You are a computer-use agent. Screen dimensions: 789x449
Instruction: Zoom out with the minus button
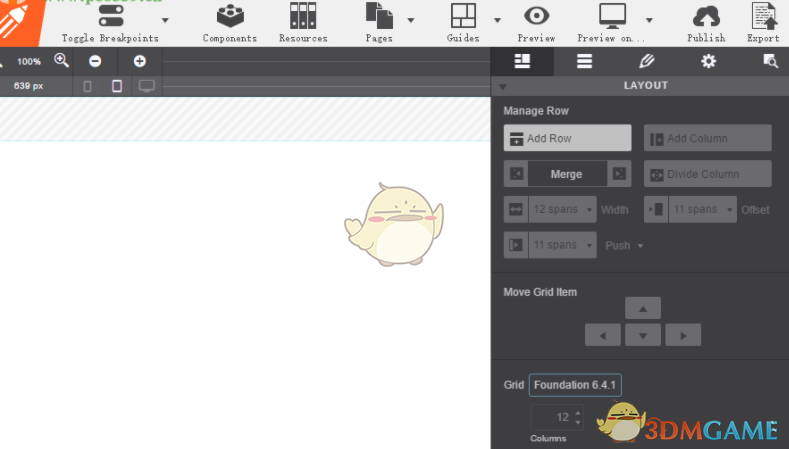pyautogui.click(x=95, y=61)
